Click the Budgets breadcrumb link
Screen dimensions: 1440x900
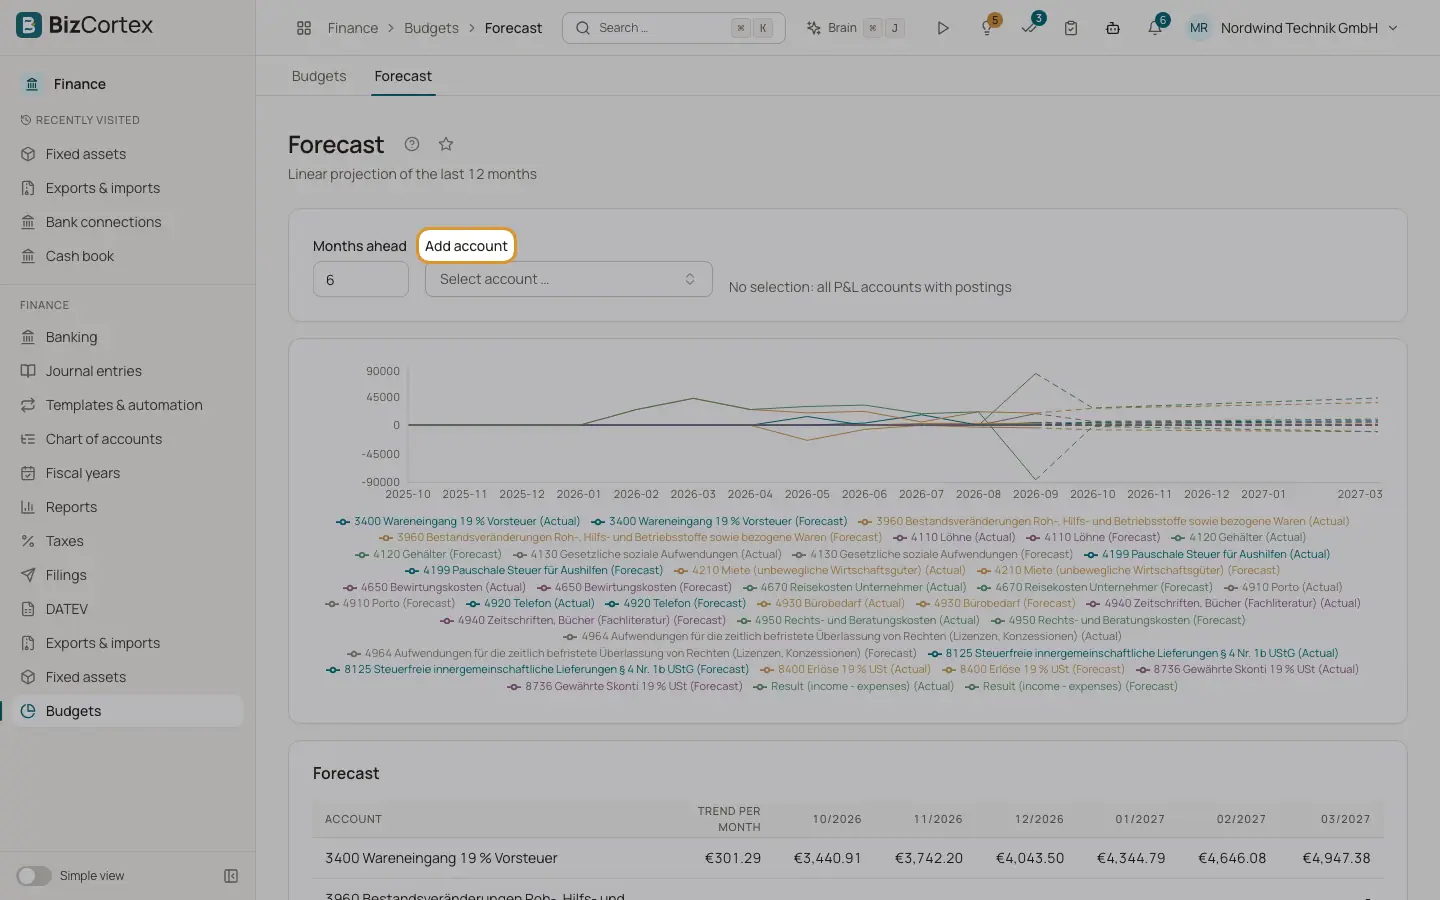(x=431, y=28)
